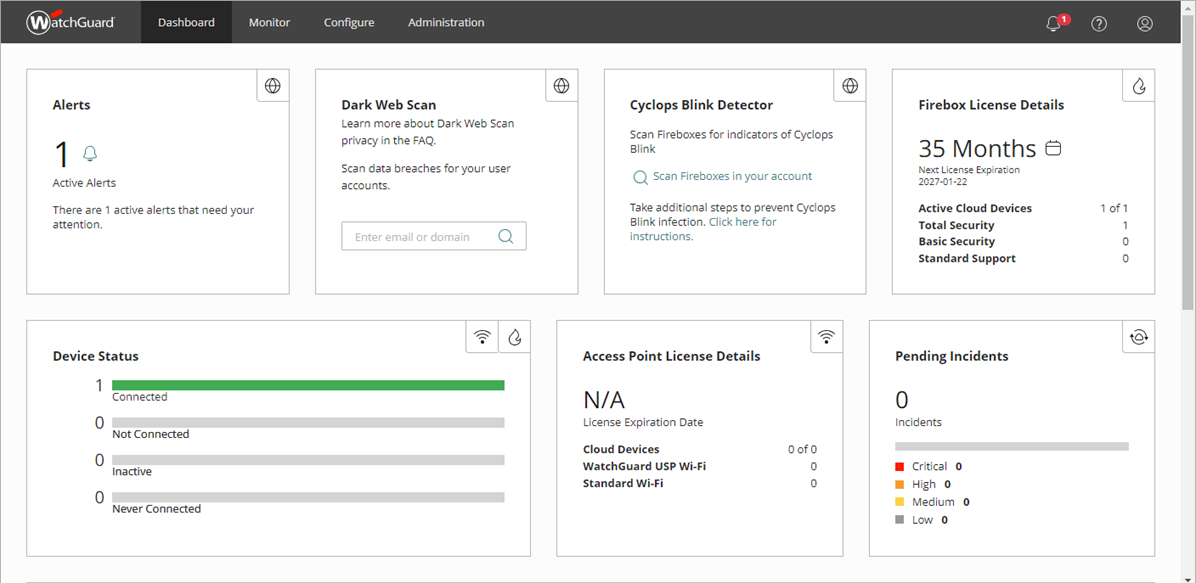Click the ThreatSync icon on Pending Incidents
This screenshot has height=583, width=1196.
pos(1138,337)
